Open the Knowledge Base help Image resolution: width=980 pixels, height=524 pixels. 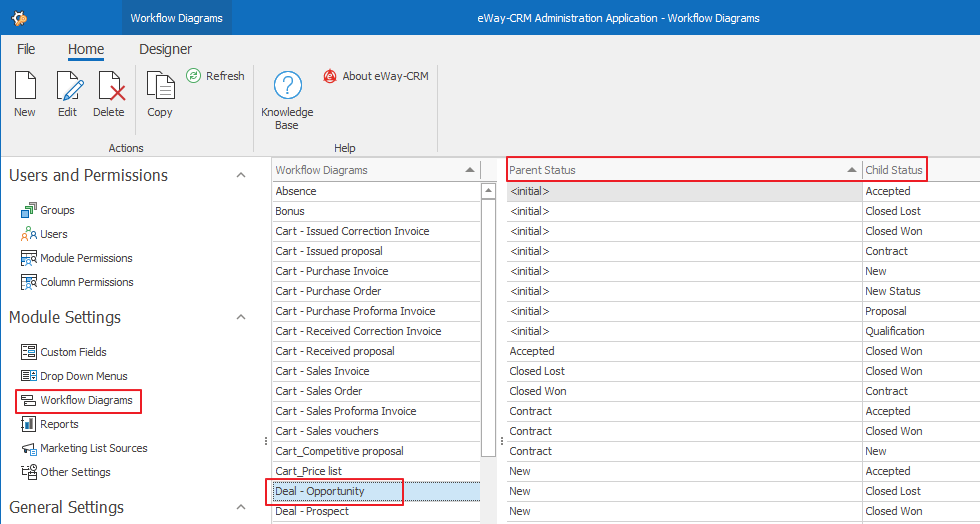coord(288,100)
